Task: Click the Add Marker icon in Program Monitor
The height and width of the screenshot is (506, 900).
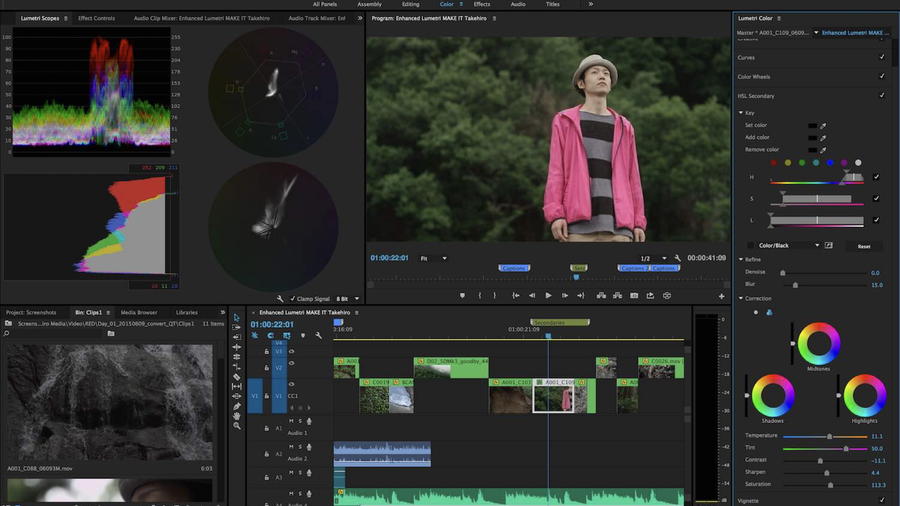Action: click(461, 295)
